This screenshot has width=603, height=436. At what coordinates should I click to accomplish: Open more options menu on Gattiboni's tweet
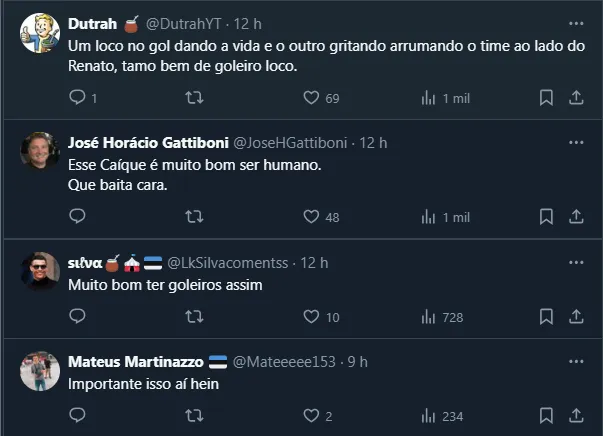[576, 142]
